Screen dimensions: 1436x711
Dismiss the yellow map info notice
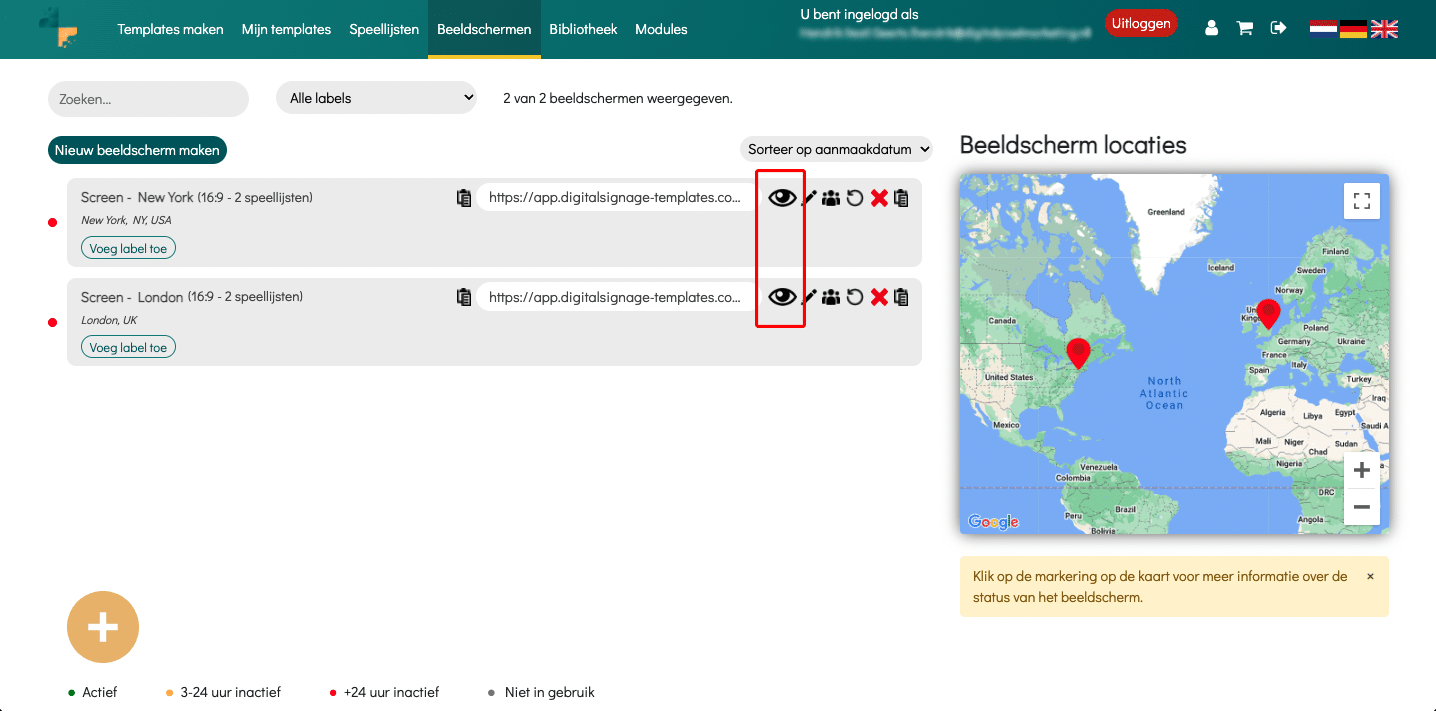[1370, 576]
